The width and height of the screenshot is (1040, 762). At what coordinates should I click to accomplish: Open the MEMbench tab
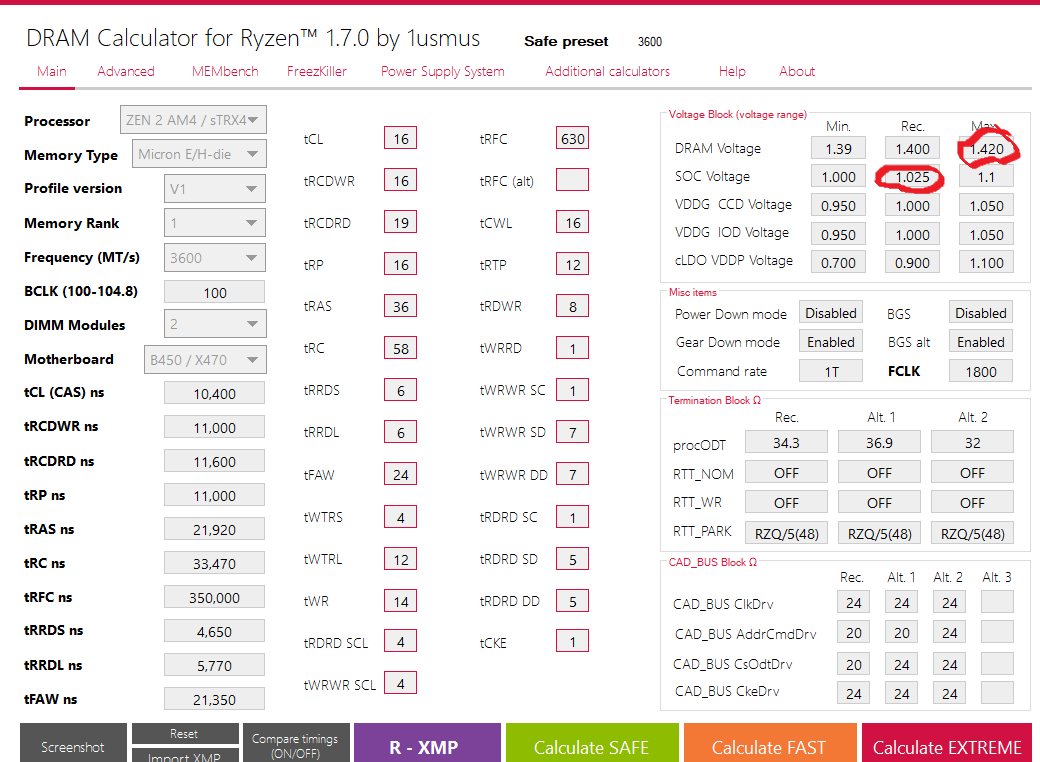tap(225, 72)
